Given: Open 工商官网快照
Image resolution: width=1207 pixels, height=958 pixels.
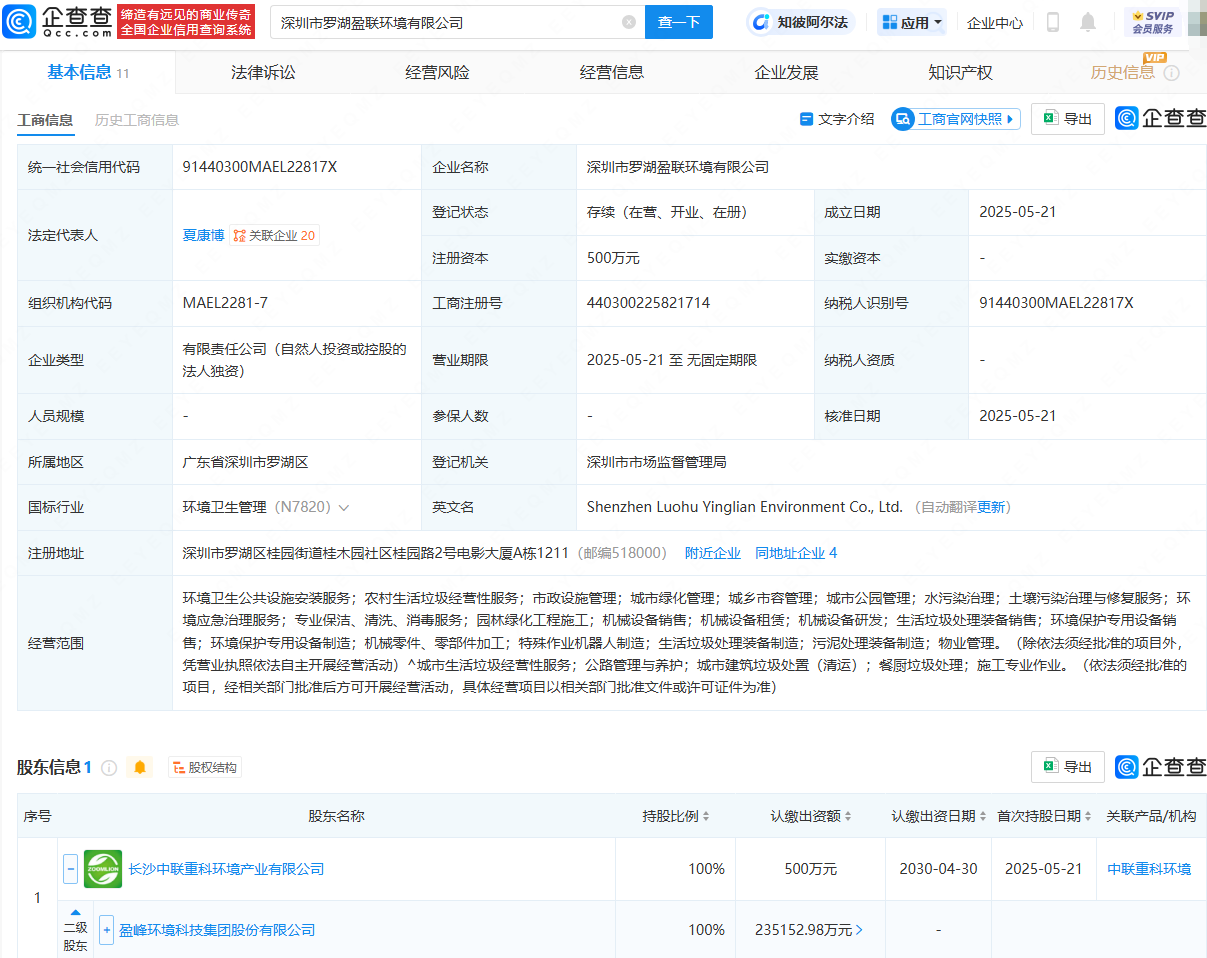Looking at the screenshot, I should coord(956,119).
